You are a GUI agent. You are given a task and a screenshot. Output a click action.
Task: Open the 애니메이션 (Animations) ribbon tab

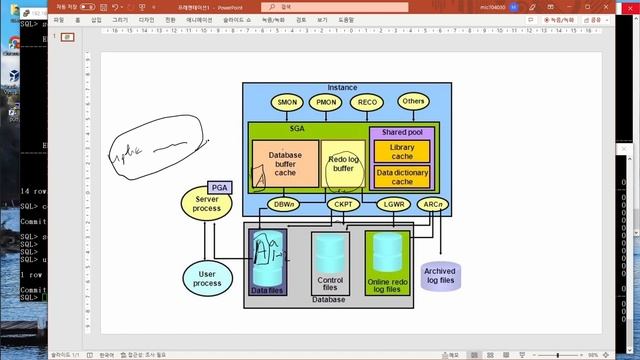tap(199, 20)
